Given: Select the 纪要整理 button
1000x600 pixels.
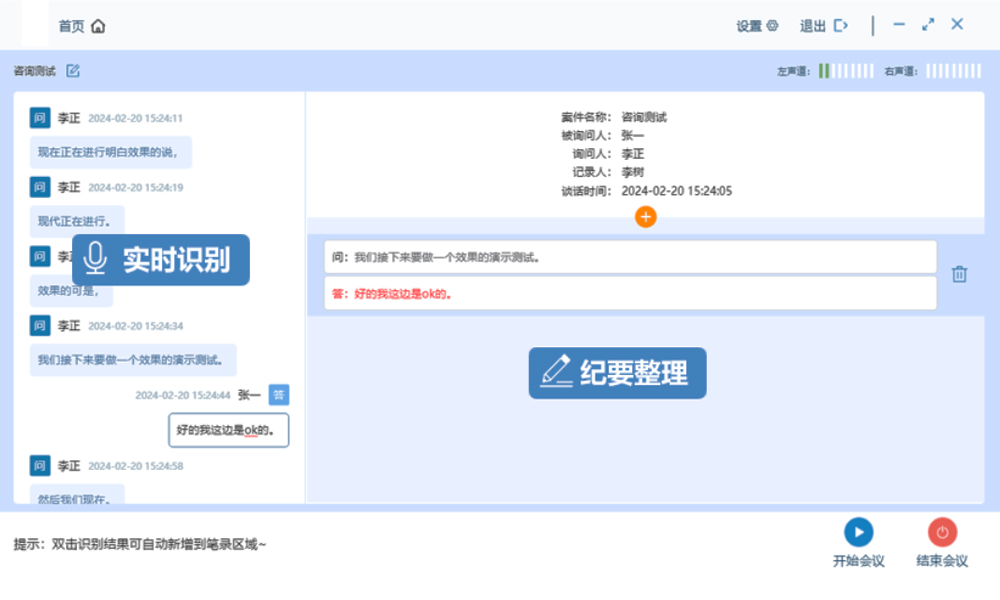Looking at the screenshot, I should [x=617, y=373].
